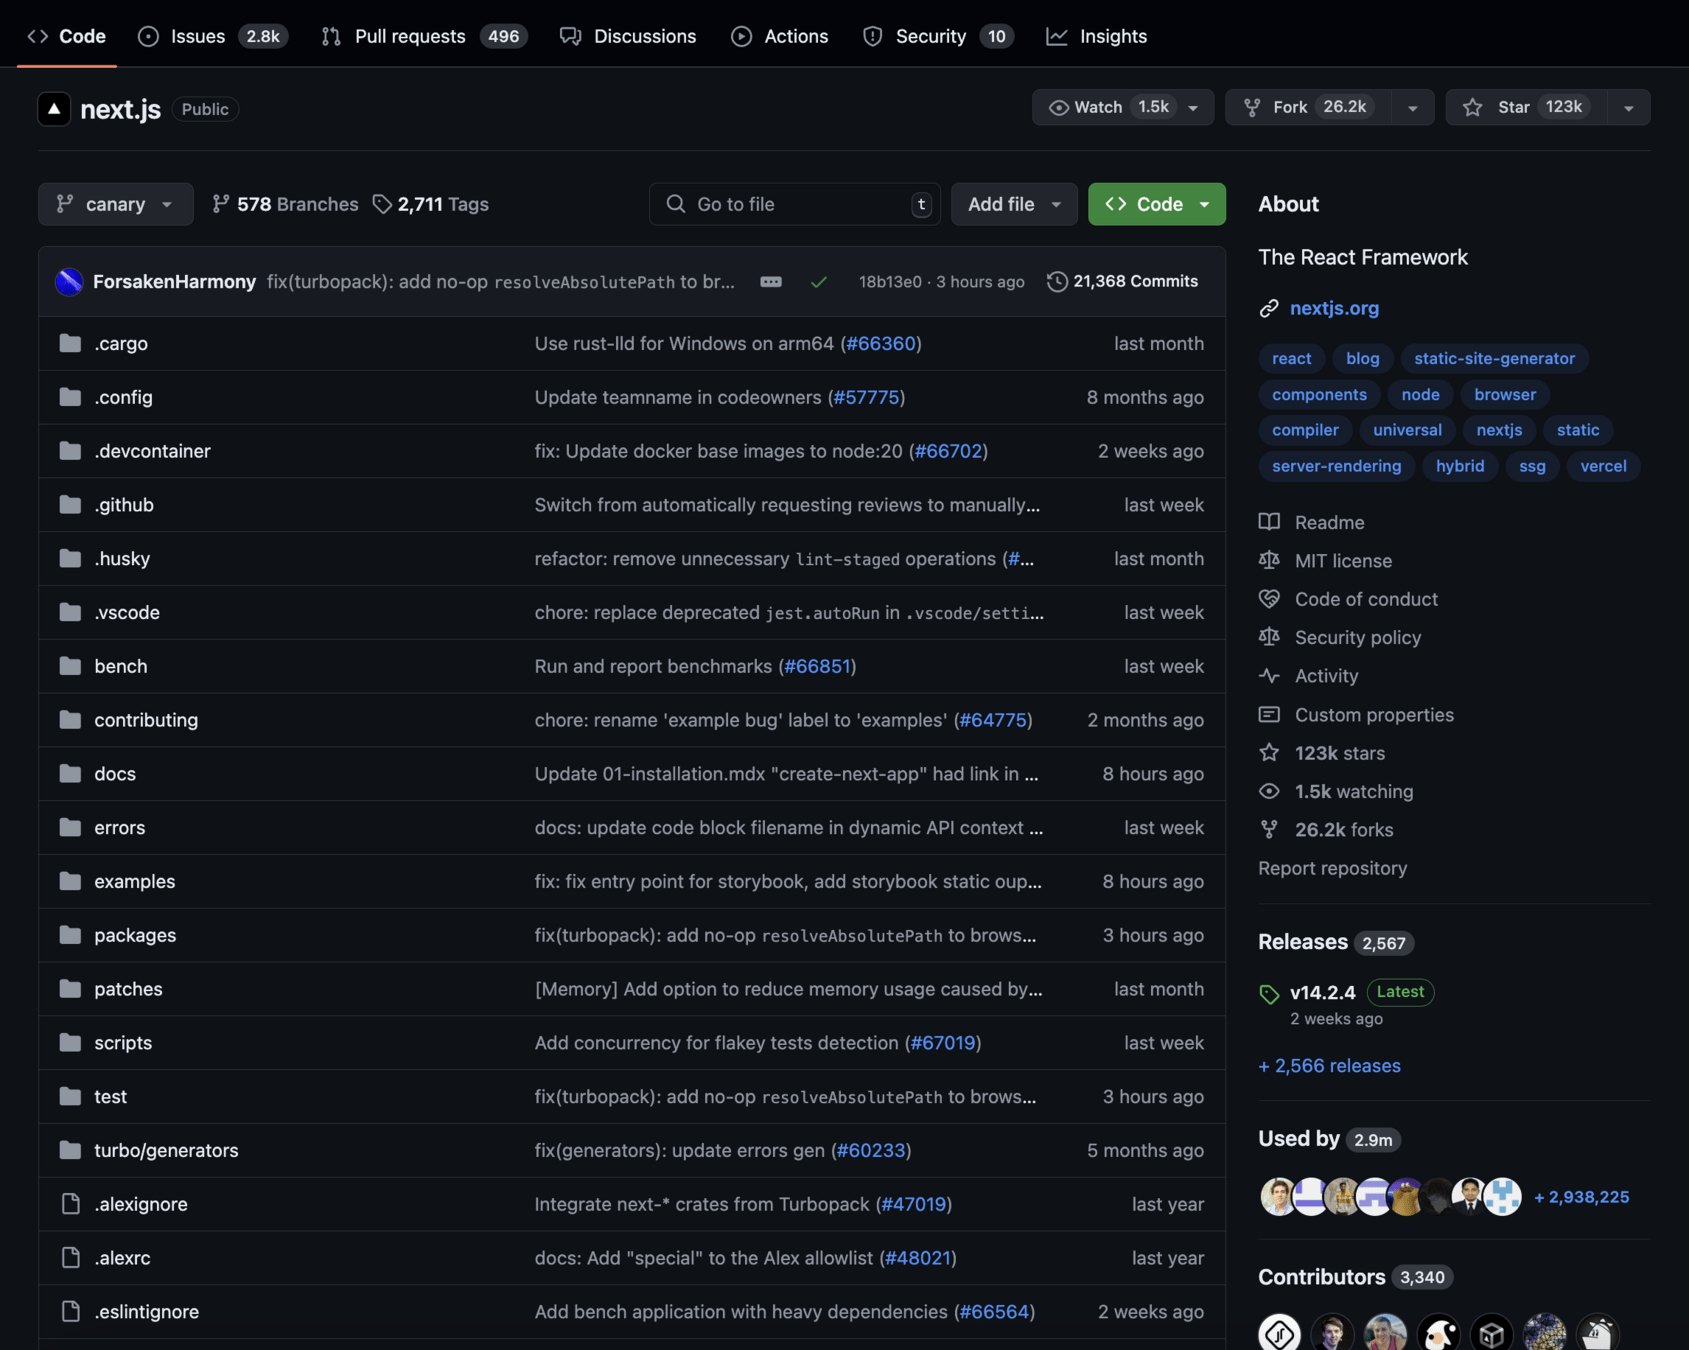Open the canary branch dropdown

coord(116,204)
